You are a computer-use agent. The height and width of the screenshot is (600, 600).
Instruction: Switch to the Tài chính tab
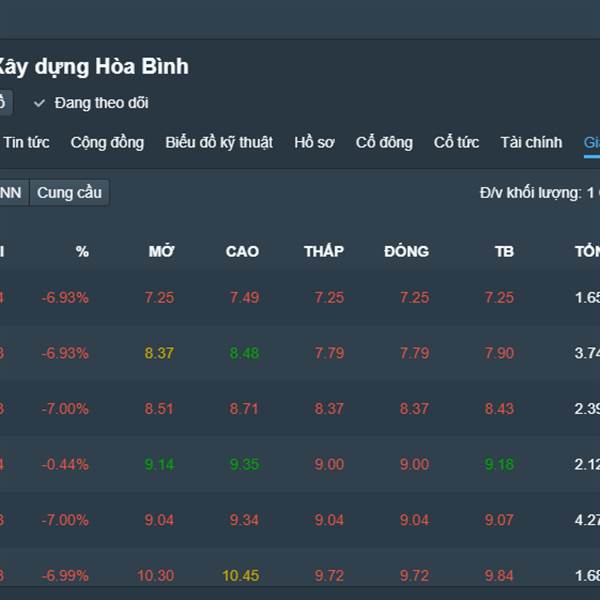click(x=531, y=142)
